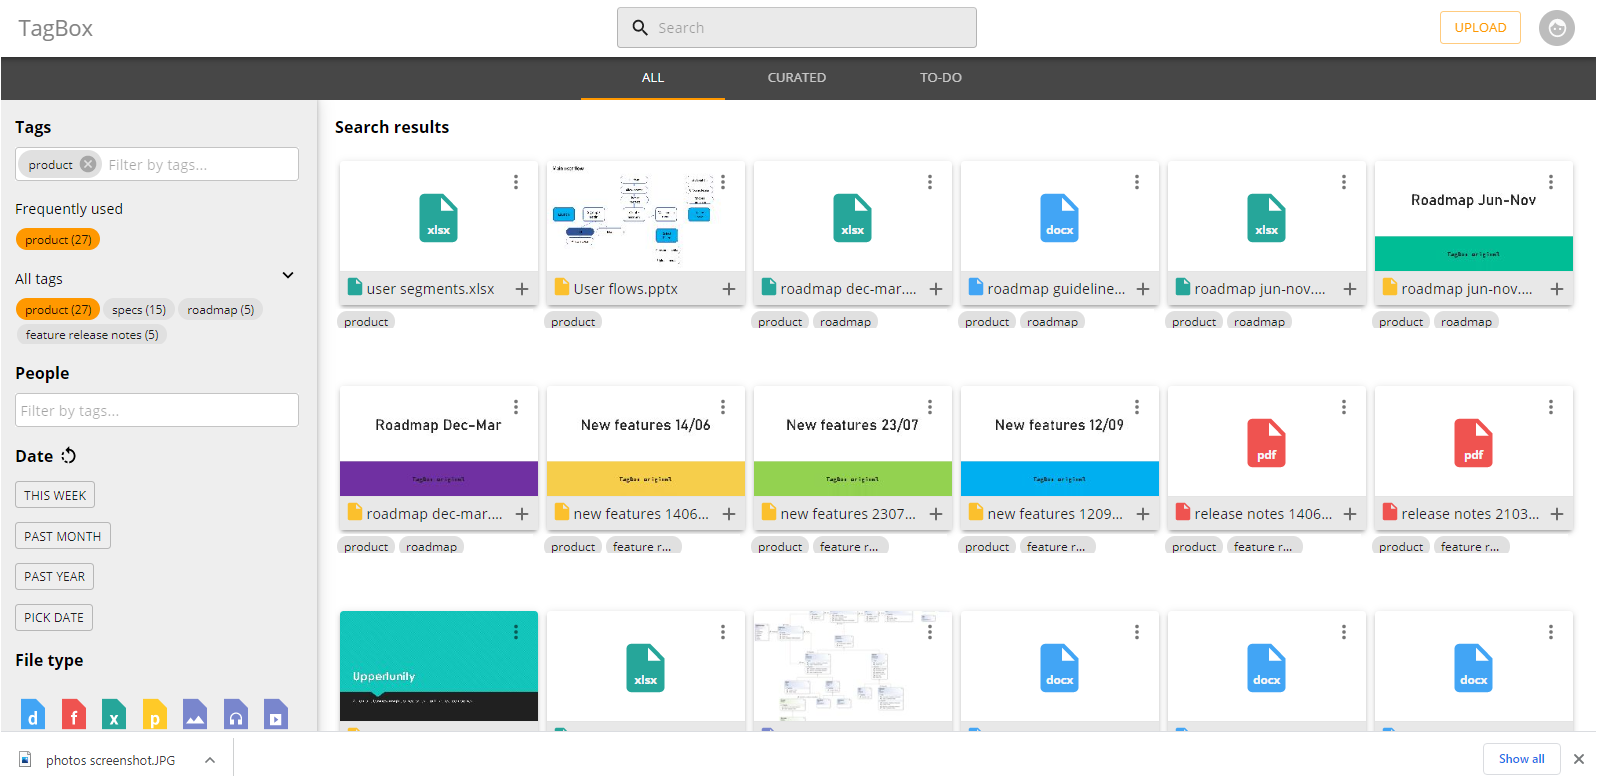Open file name release notes 1406

click(1263, 514)
